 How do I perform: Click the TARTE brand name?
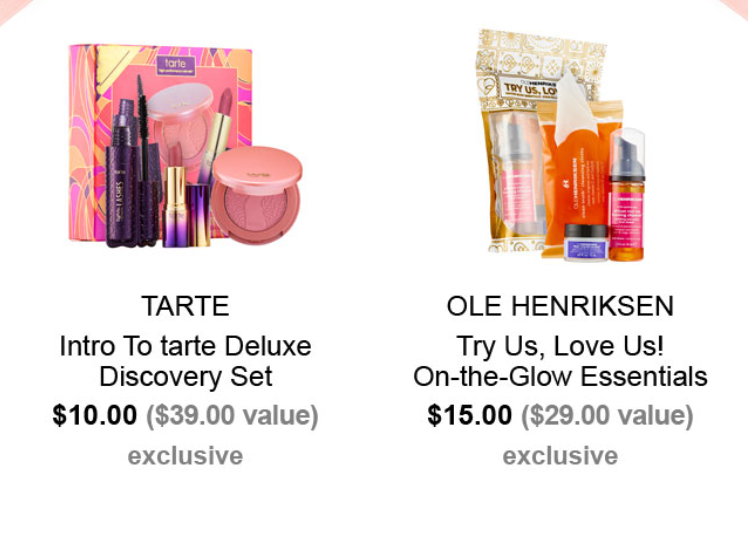[x=185, y=306]
